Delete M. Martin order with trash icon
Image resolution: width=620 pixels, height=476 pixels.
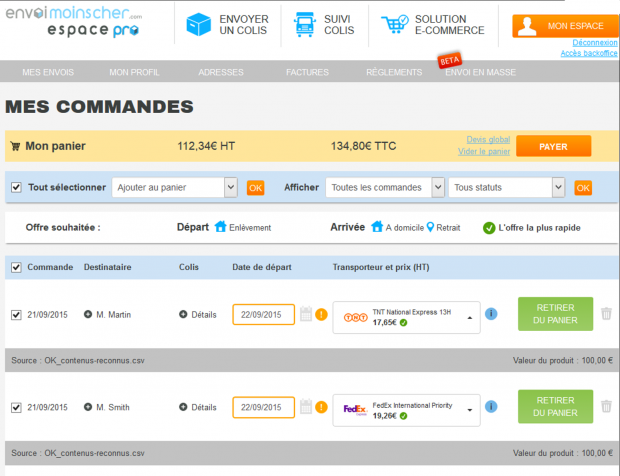click(606, 314)
